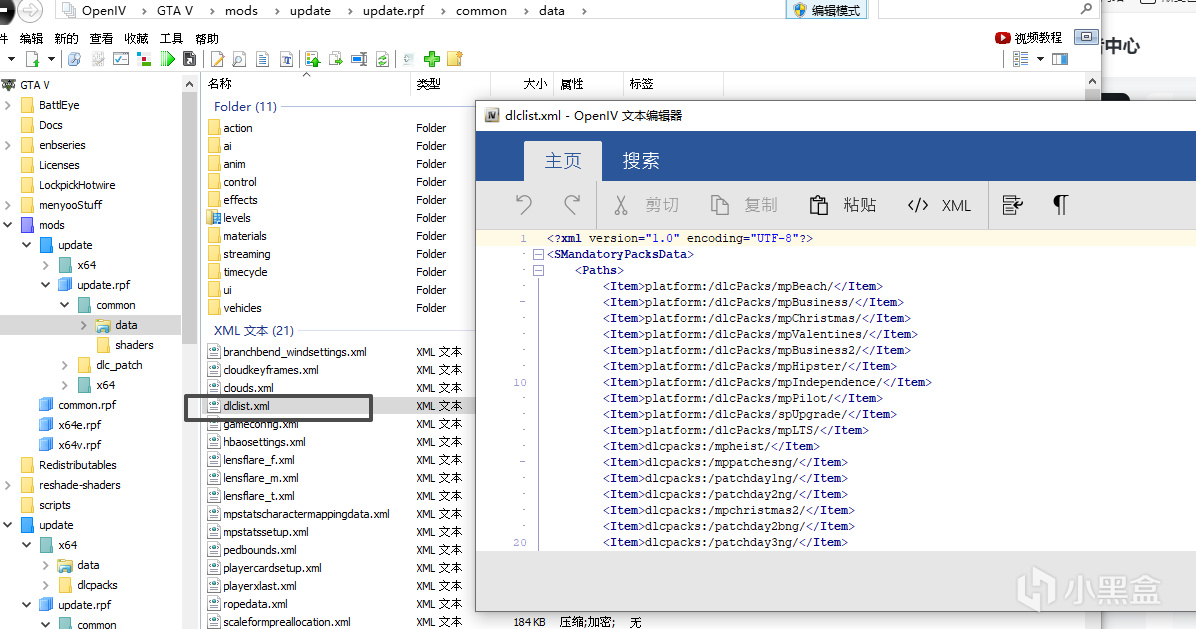The height and width of the screenshot is (629, 1196).
Task: Click the 复制 copy button
Action: [744, 204]
